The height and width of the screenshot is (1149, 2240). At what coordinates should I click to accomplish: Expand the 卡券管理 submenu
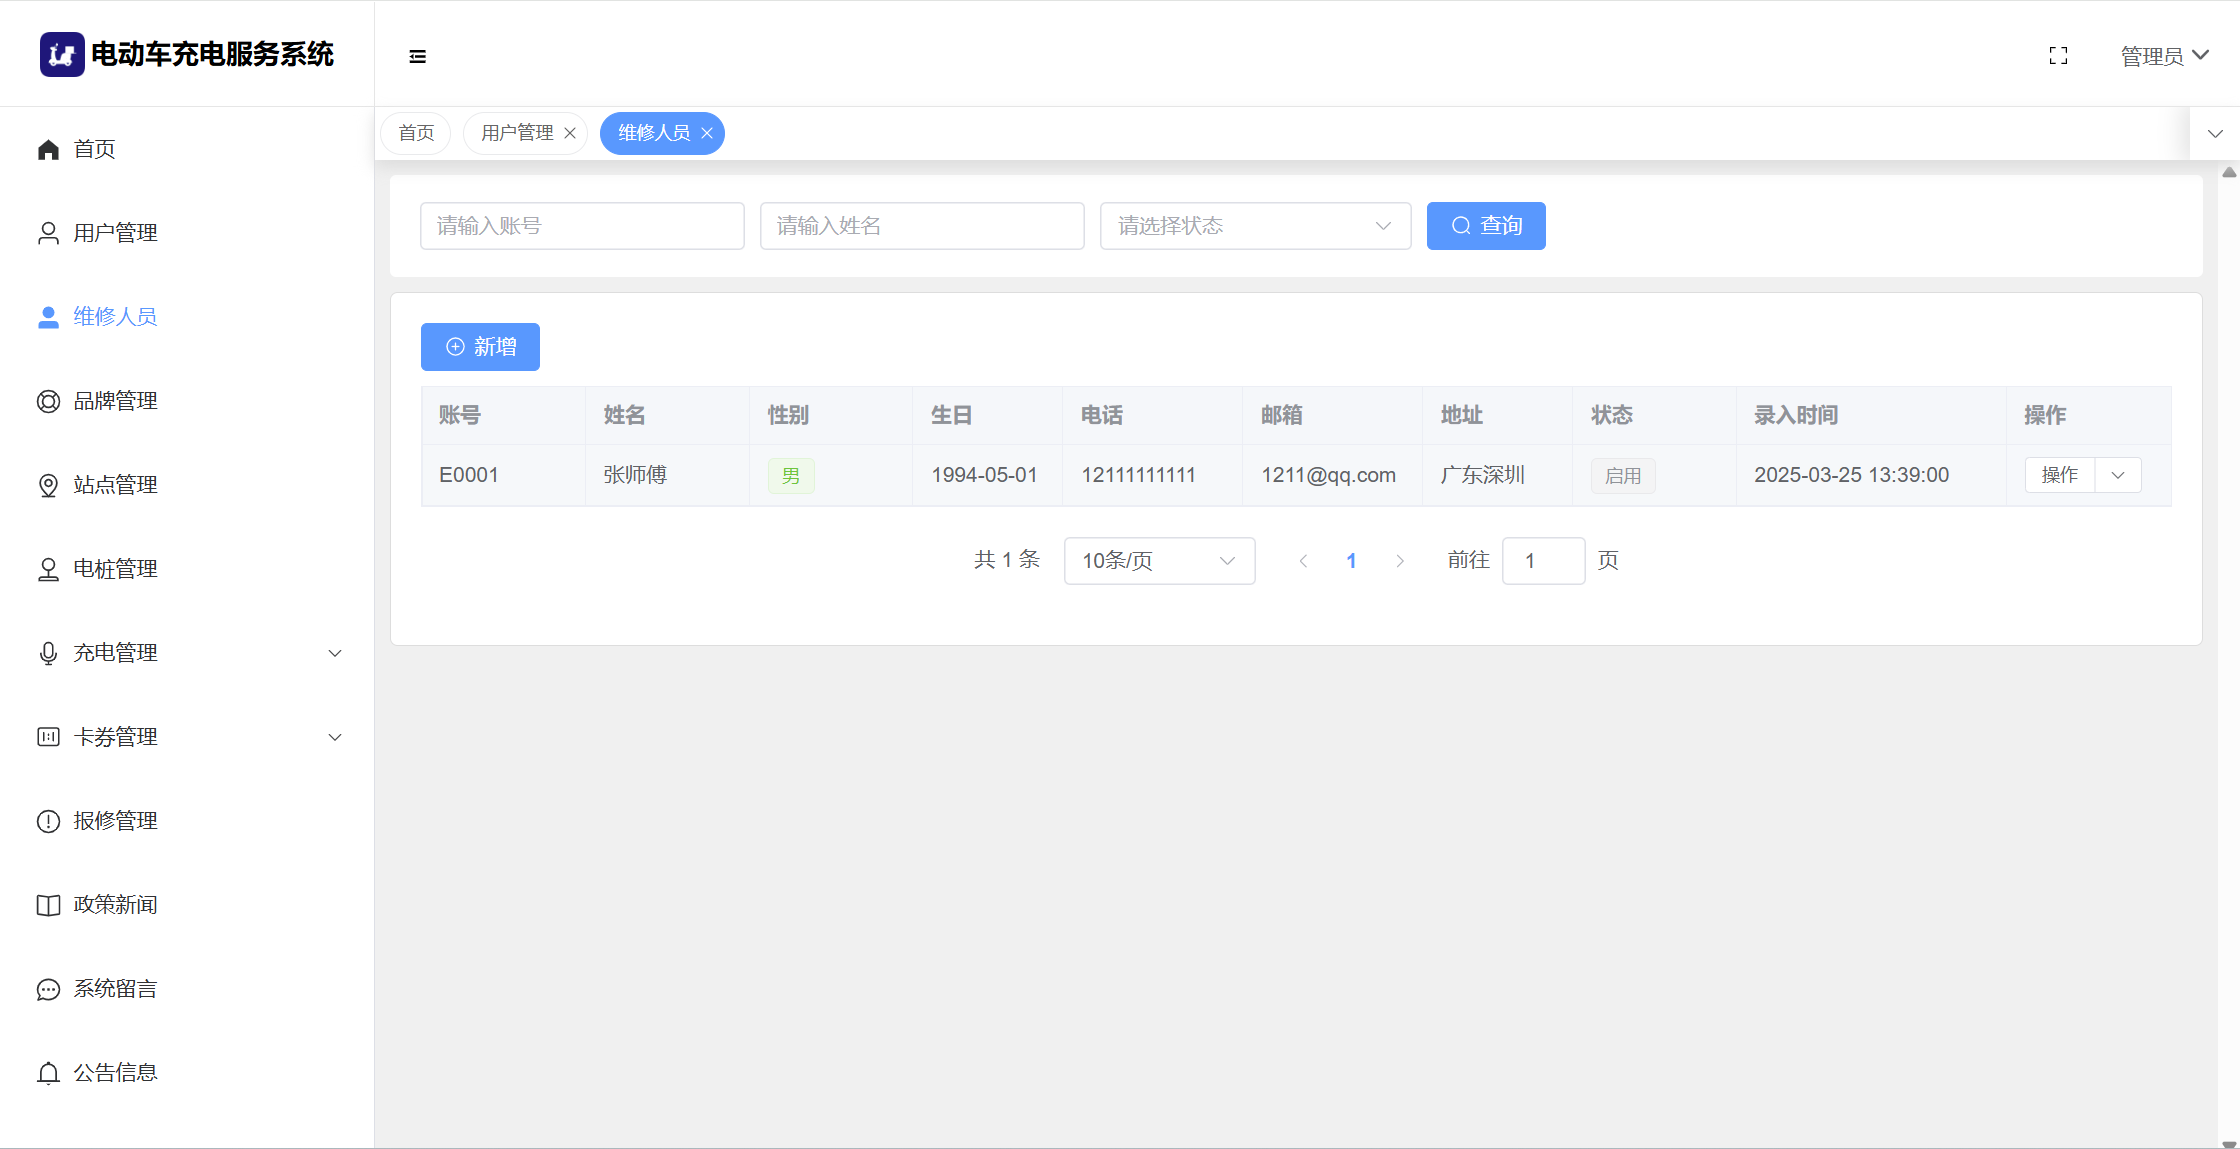tap(335, 737)
